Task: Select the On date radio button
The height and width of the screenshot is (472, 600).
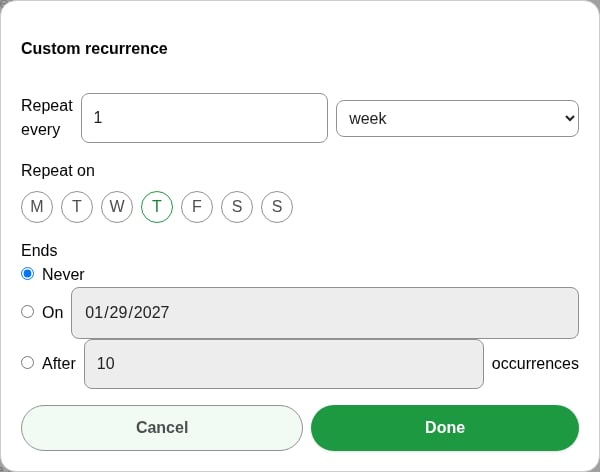Action: point(28,312)
